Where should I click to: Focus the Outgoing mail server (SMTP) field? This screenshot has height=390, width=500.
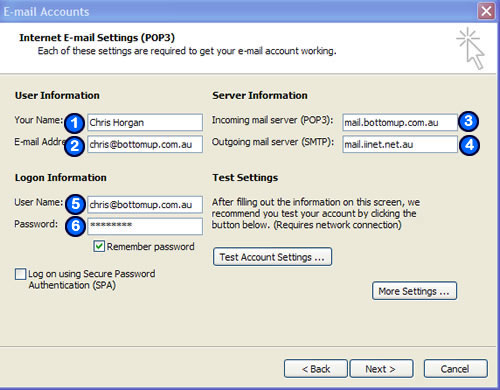[x=400, y=144]
